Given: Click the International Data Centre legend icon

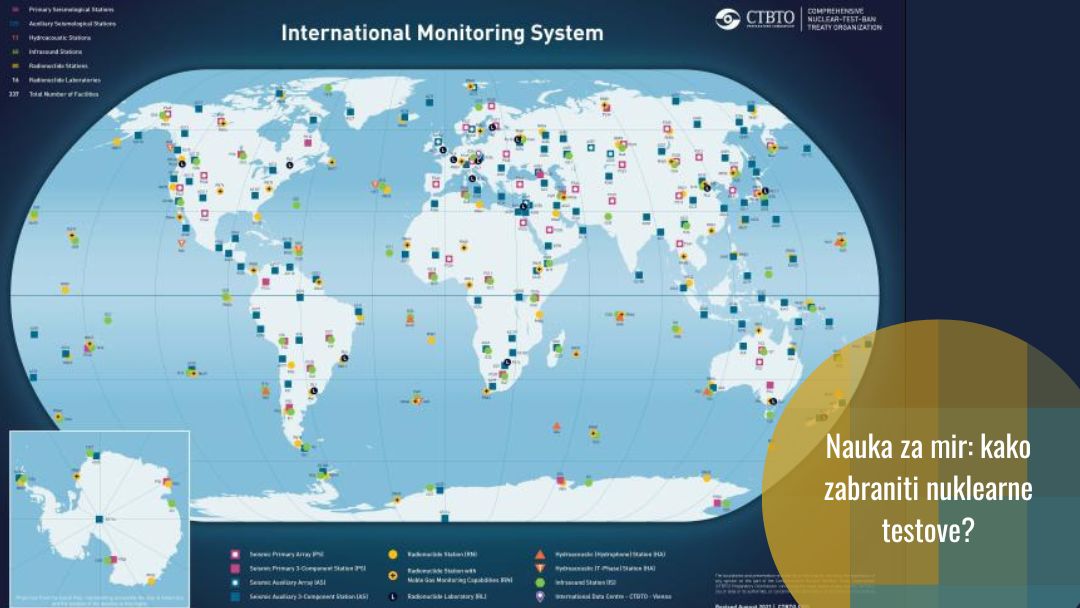Looking at the screenshot, I should 540,597.
